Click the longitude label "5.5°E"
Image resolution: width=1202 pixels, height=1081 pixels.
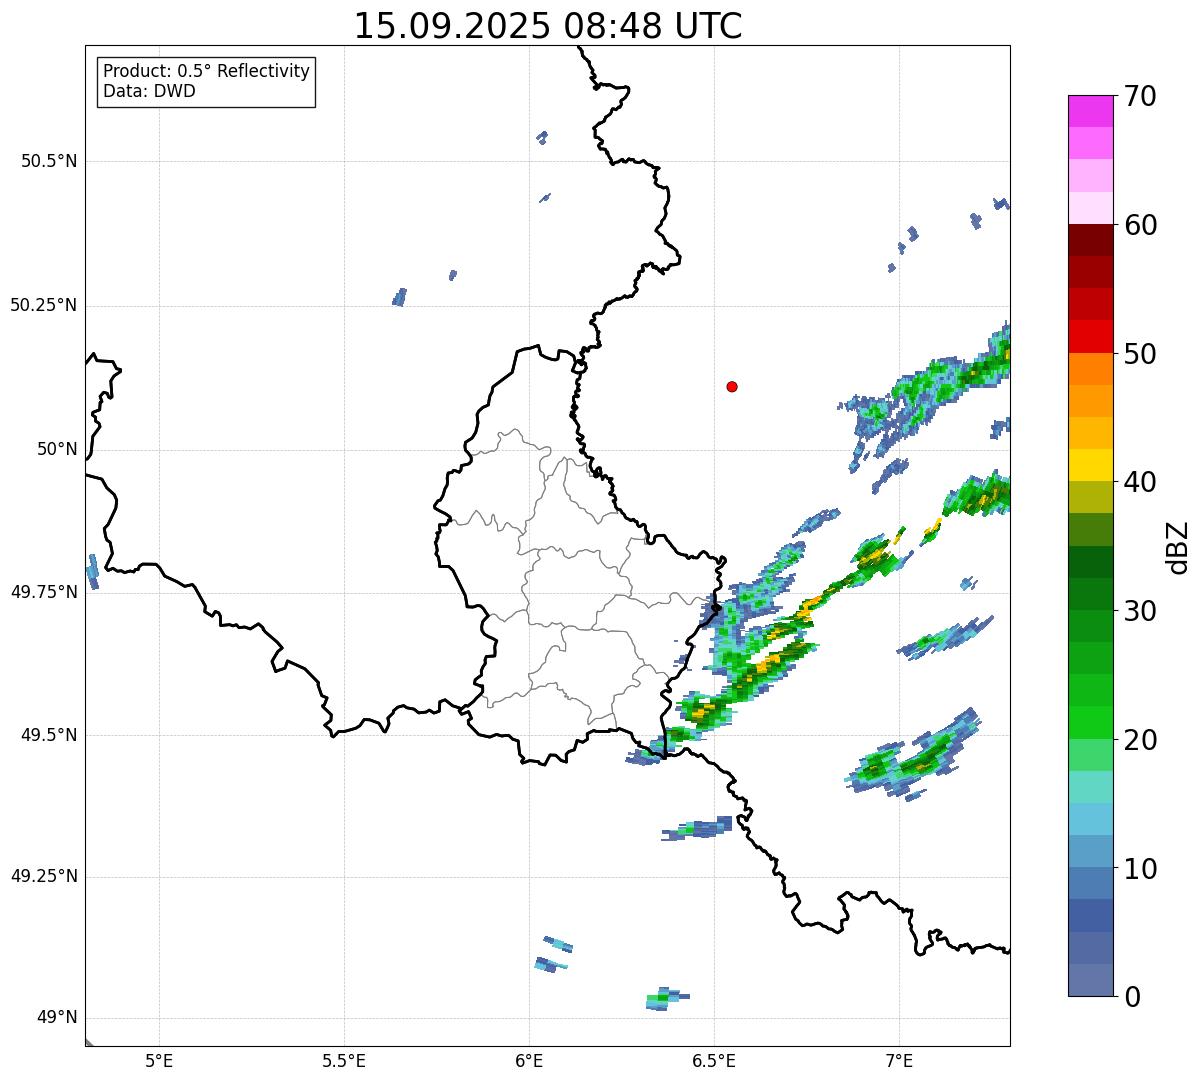(x=344, y=1061)
